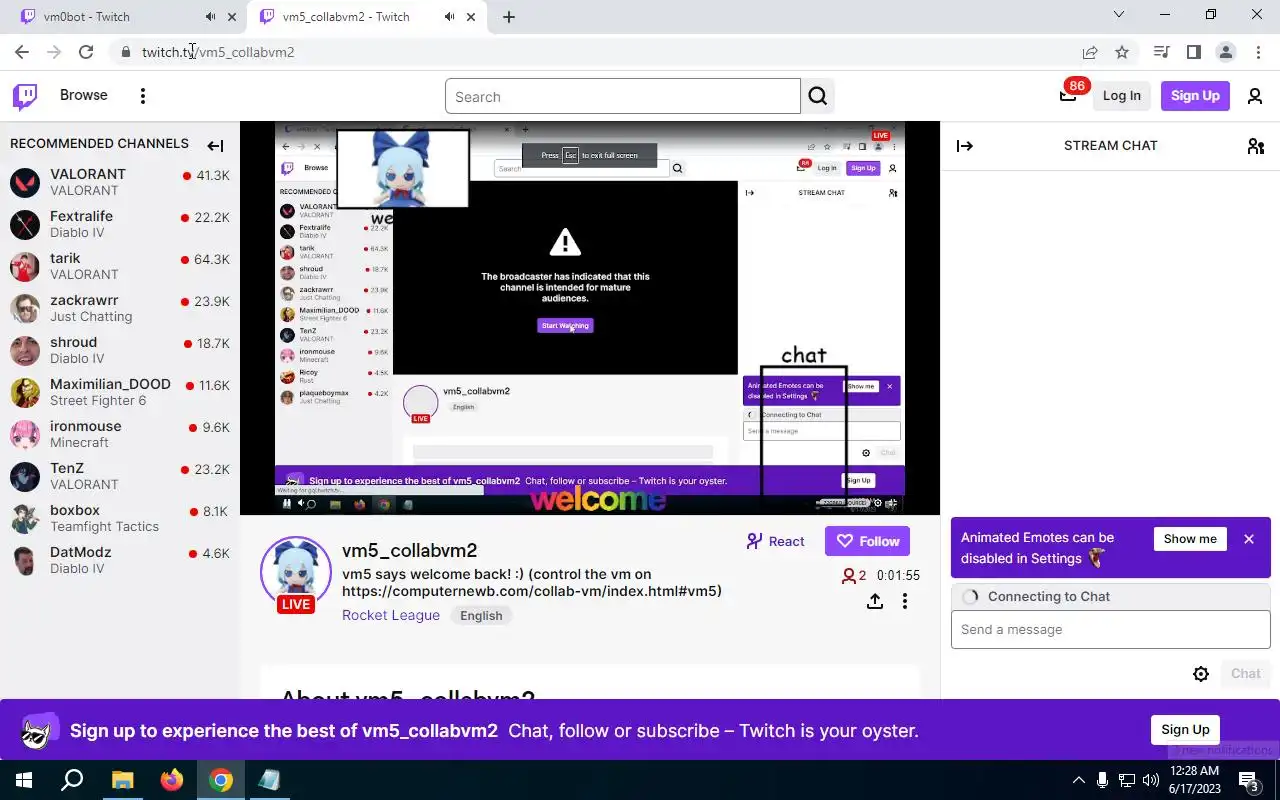The width and height of the screenshot is (1280, 800).
Task: Open the chat community users list icon
Action: 1256,146
